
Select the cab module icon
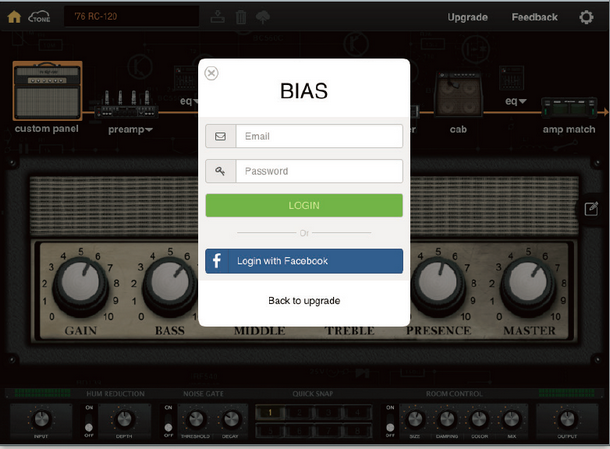(459, 94)
